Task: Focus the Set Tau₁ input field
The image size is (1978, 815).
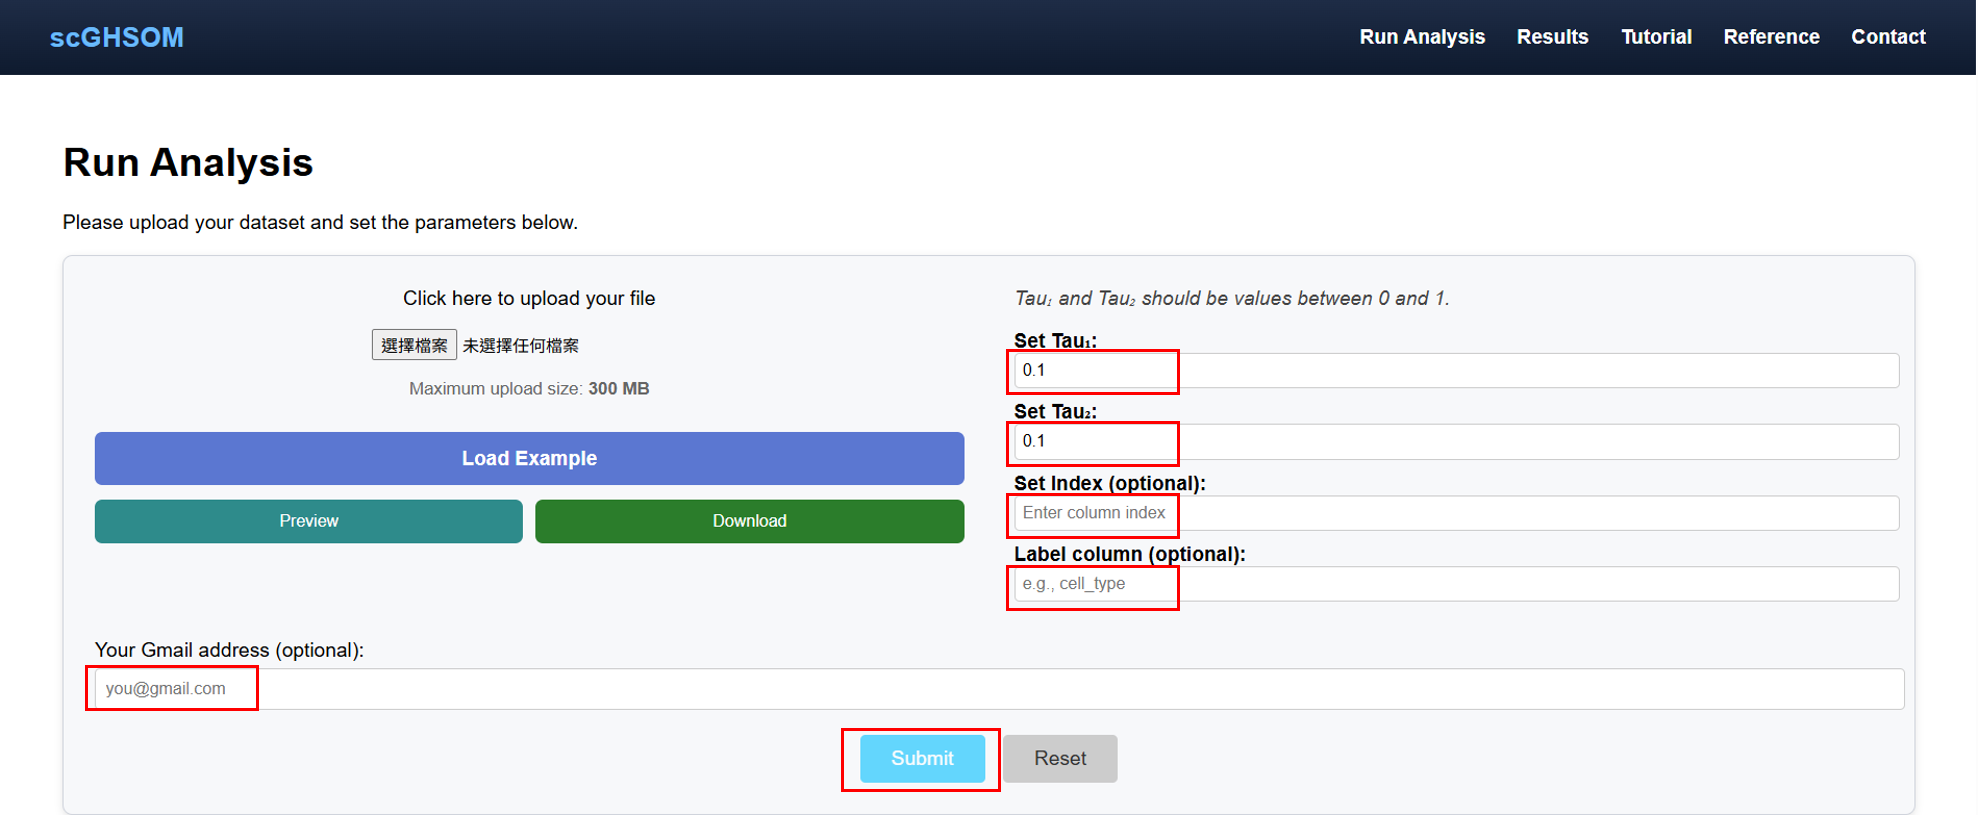Action: [x=1455, y=371]
